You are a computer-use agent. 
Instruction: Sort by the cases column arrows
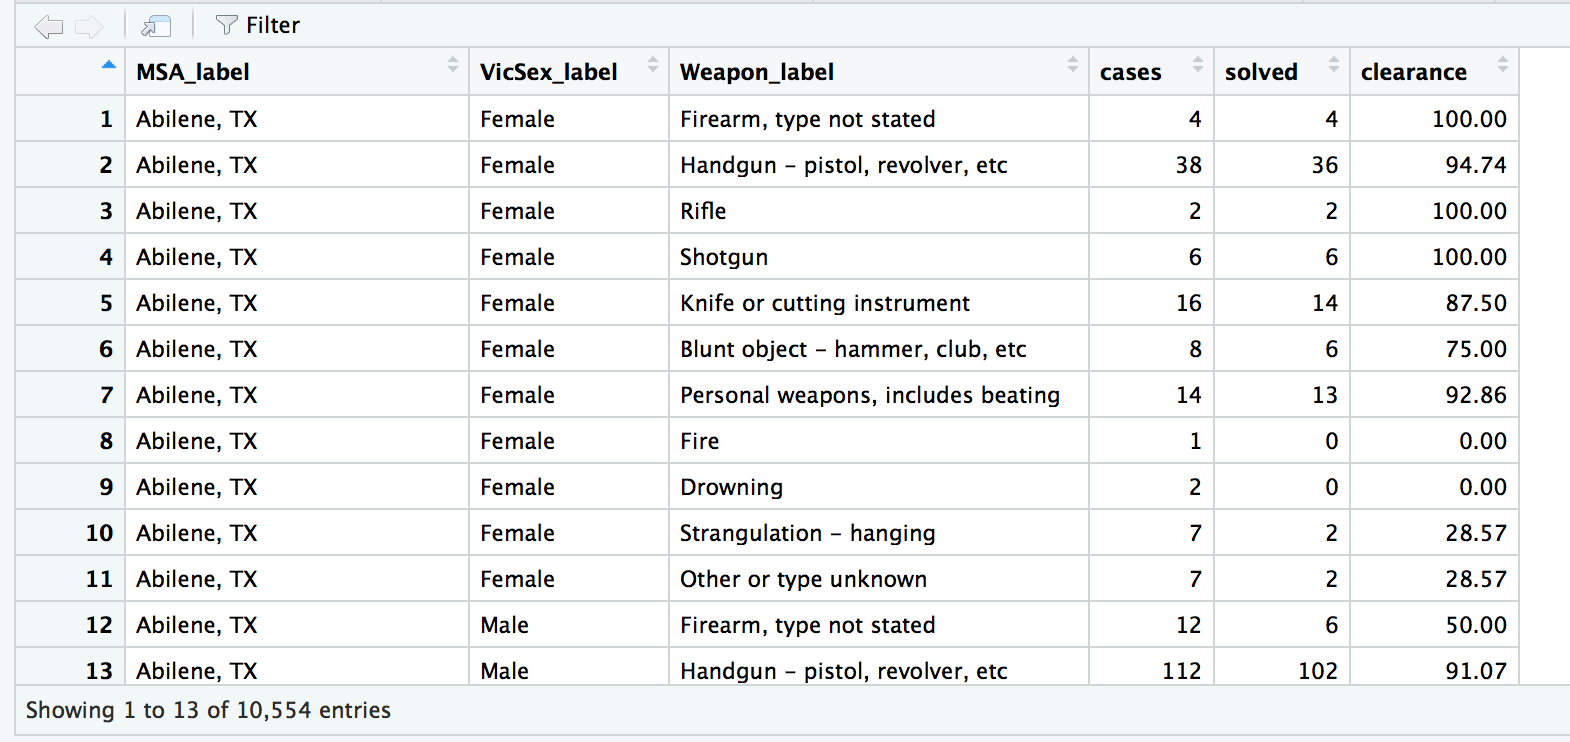click(1198, 65)
